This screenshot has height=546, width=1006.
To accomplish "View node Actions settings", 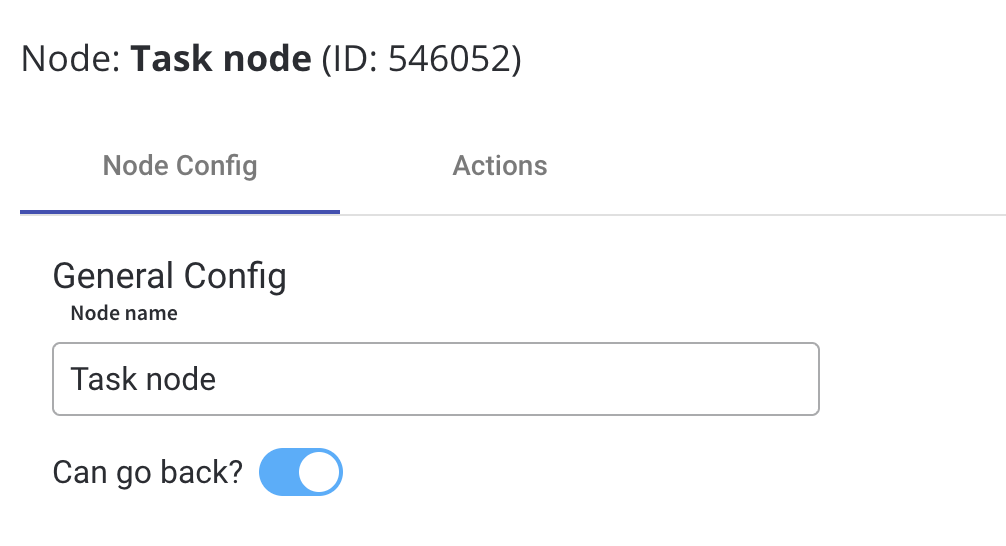I will pyautogui.click(x=500, y=166).
